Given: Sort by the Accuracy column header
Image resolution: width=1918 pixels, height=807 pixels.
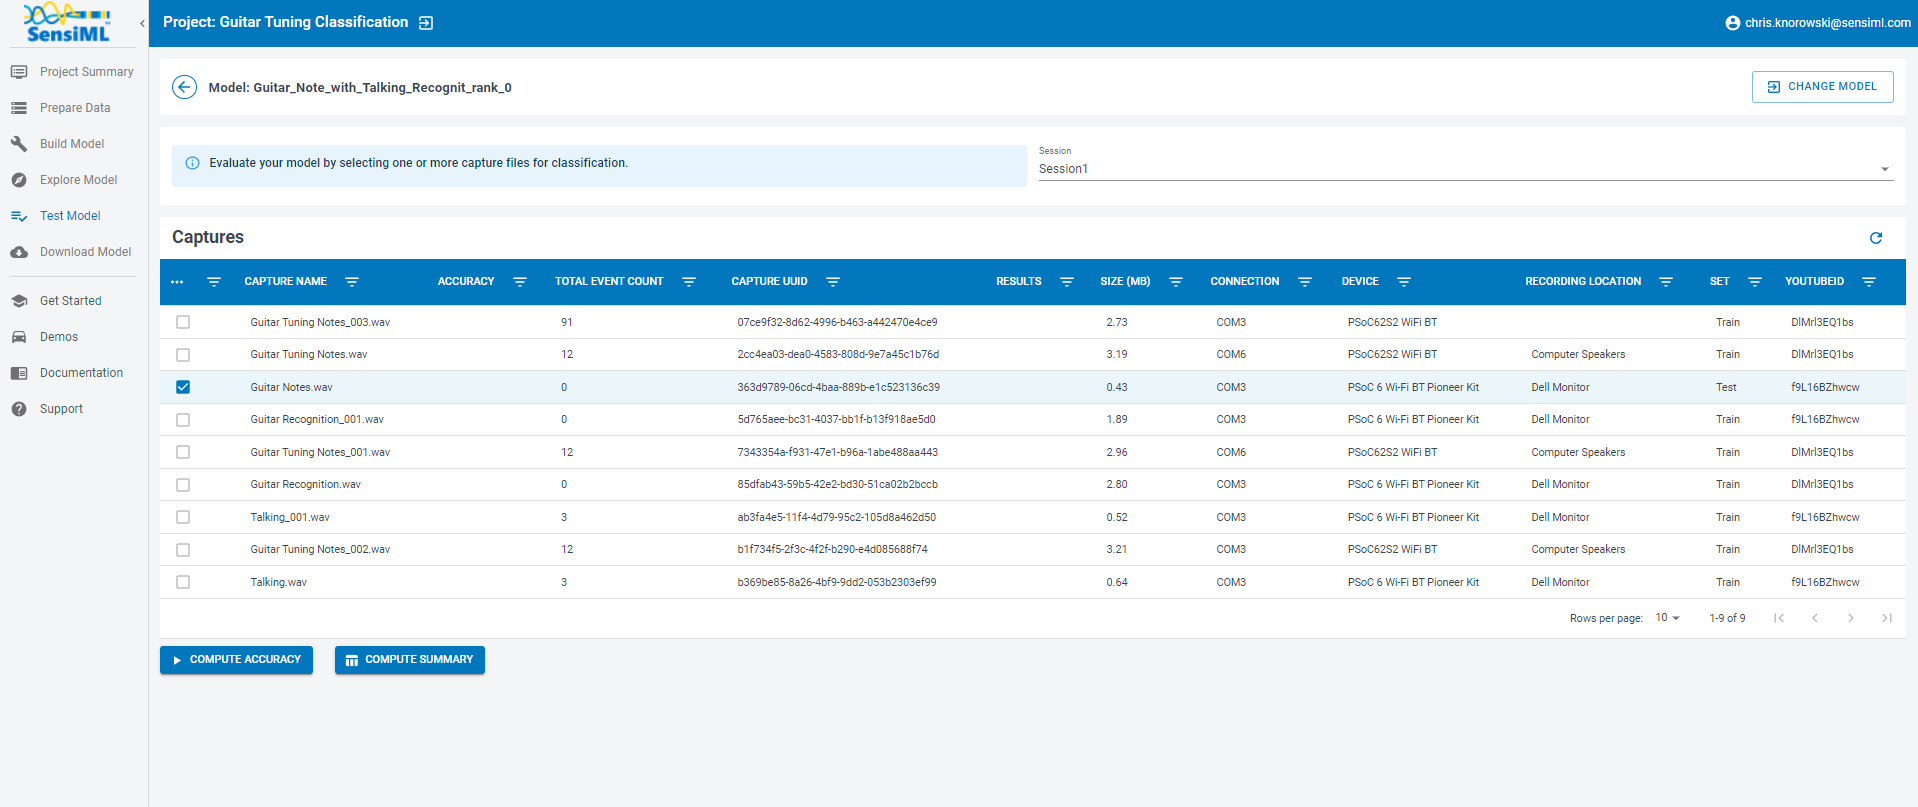Looking at the screenshot, I should 466,282.
